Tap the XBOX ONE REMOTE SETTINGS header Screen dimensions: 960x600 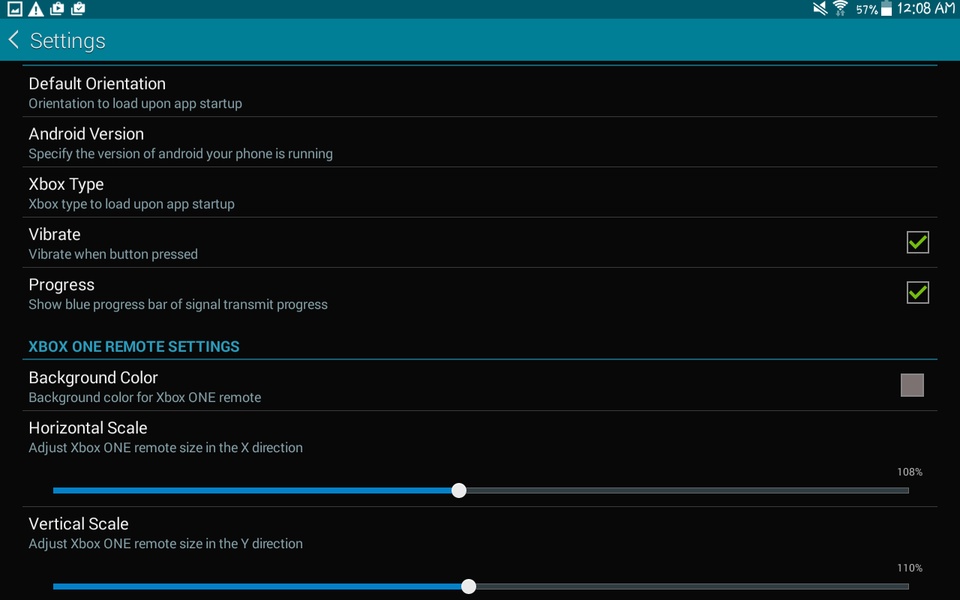point(134,347)
